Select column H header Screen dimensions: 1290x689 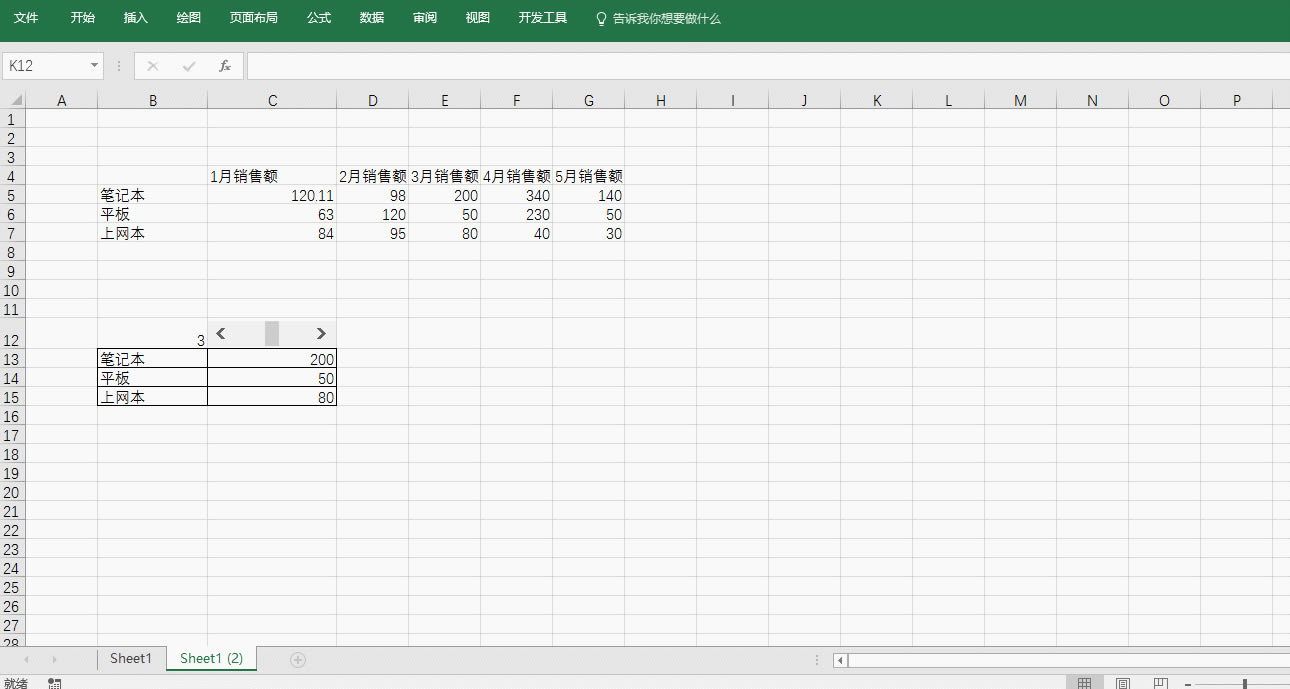pyautogui.click(x=660, y=100)
